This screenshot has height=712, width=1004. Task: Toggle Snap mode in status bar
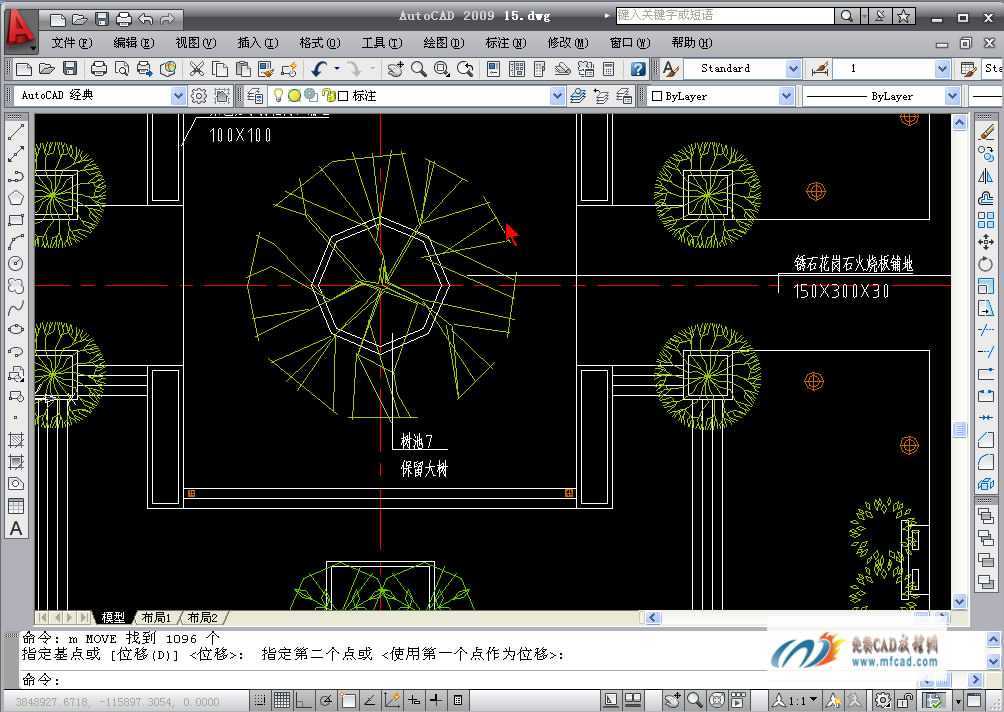click(x=259, y=700)
